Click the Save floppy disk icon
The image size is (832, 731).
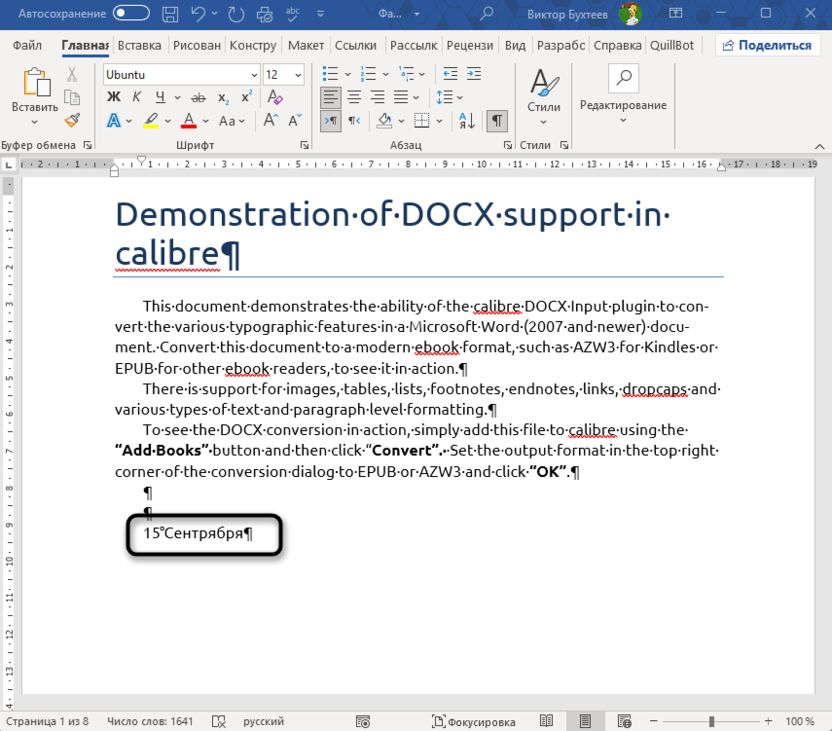click(x=170, y=14)
